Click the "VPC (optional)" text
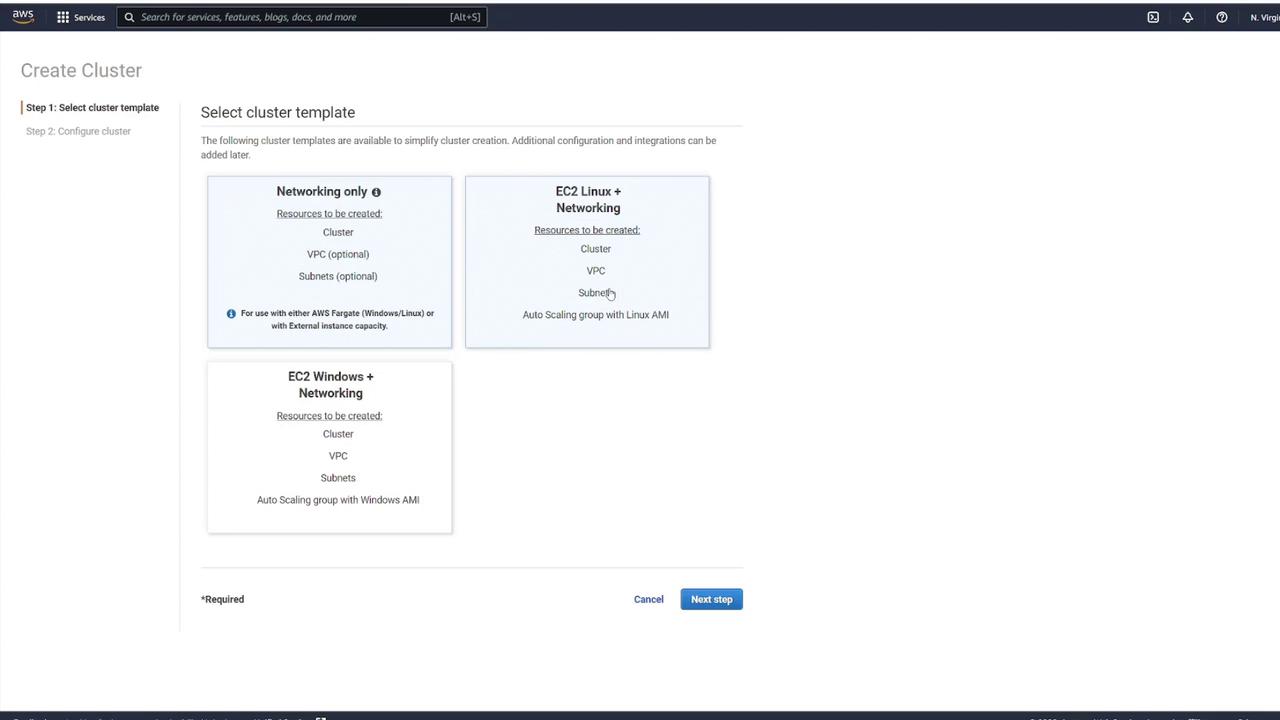 (x=338, y=254)
